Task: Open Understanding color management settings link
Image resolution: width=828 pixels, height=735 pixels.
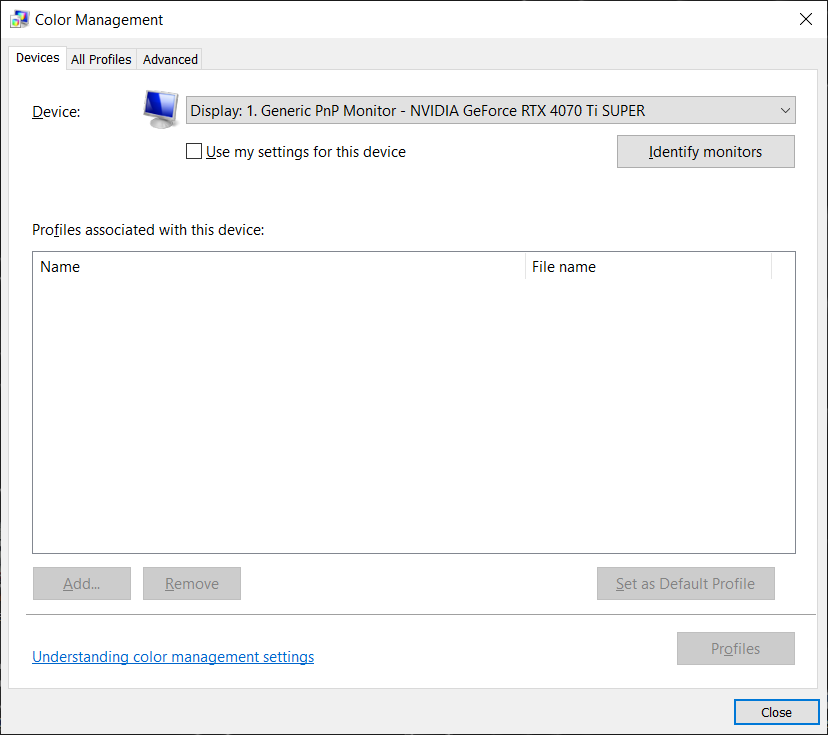Action: tap(173, 657)
